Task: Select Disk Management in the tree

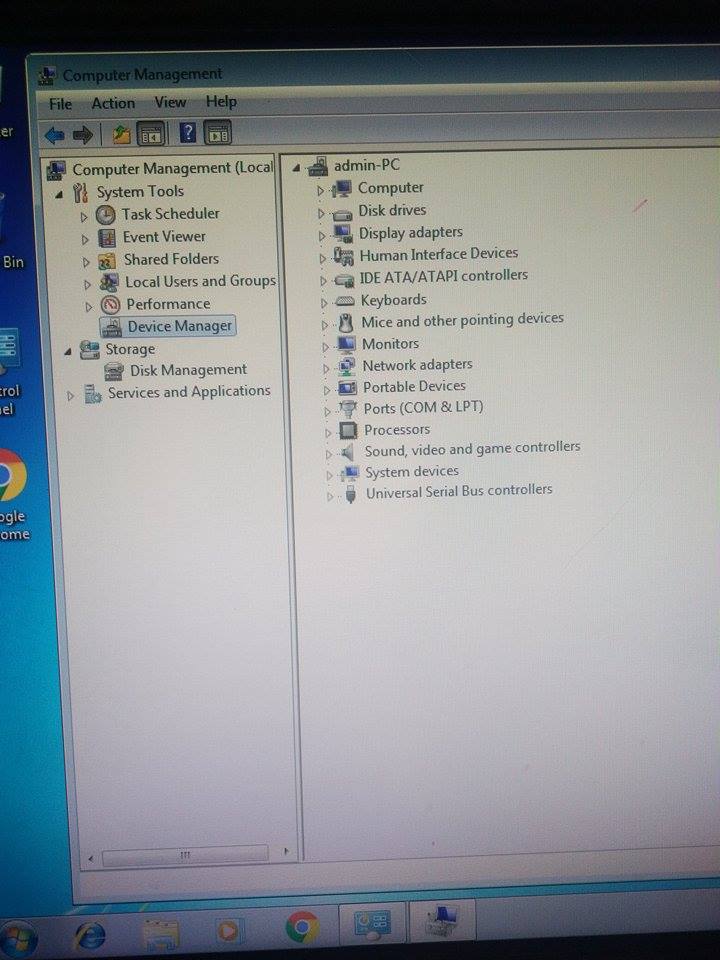Action: point(188,370)
